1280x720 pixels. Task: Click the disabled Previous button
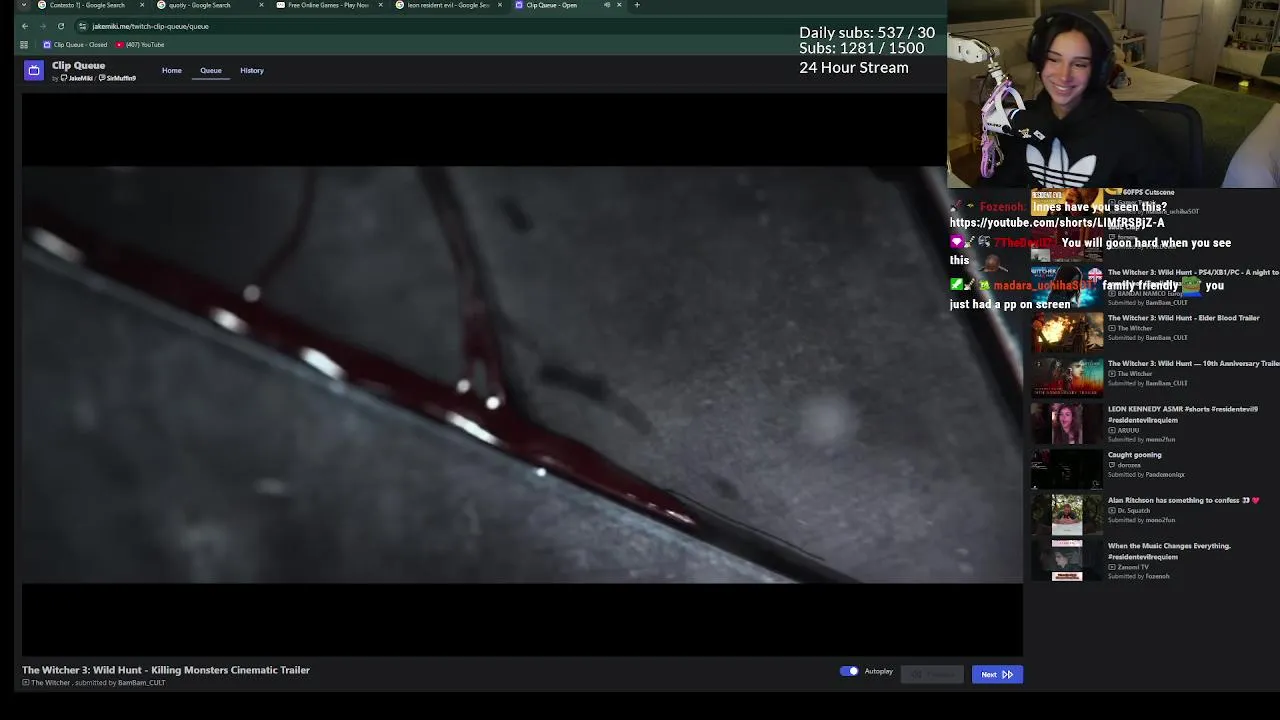coord(932,674)
